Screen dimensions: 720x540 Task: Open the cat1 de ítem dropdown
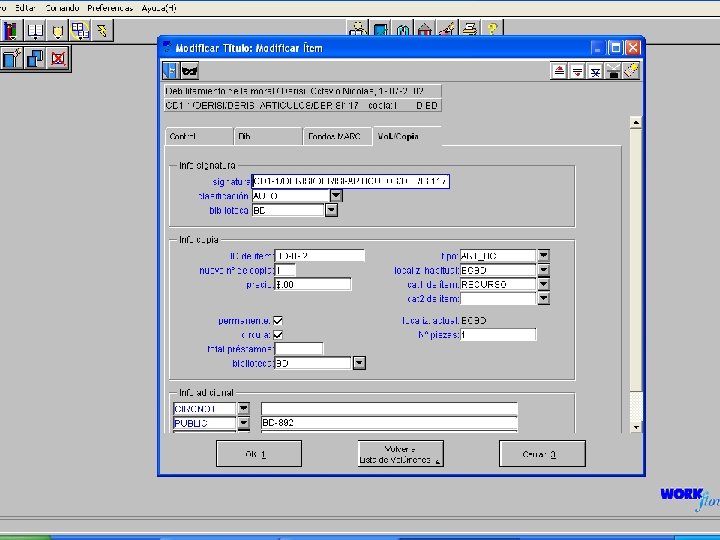click(x=543, y=284)
